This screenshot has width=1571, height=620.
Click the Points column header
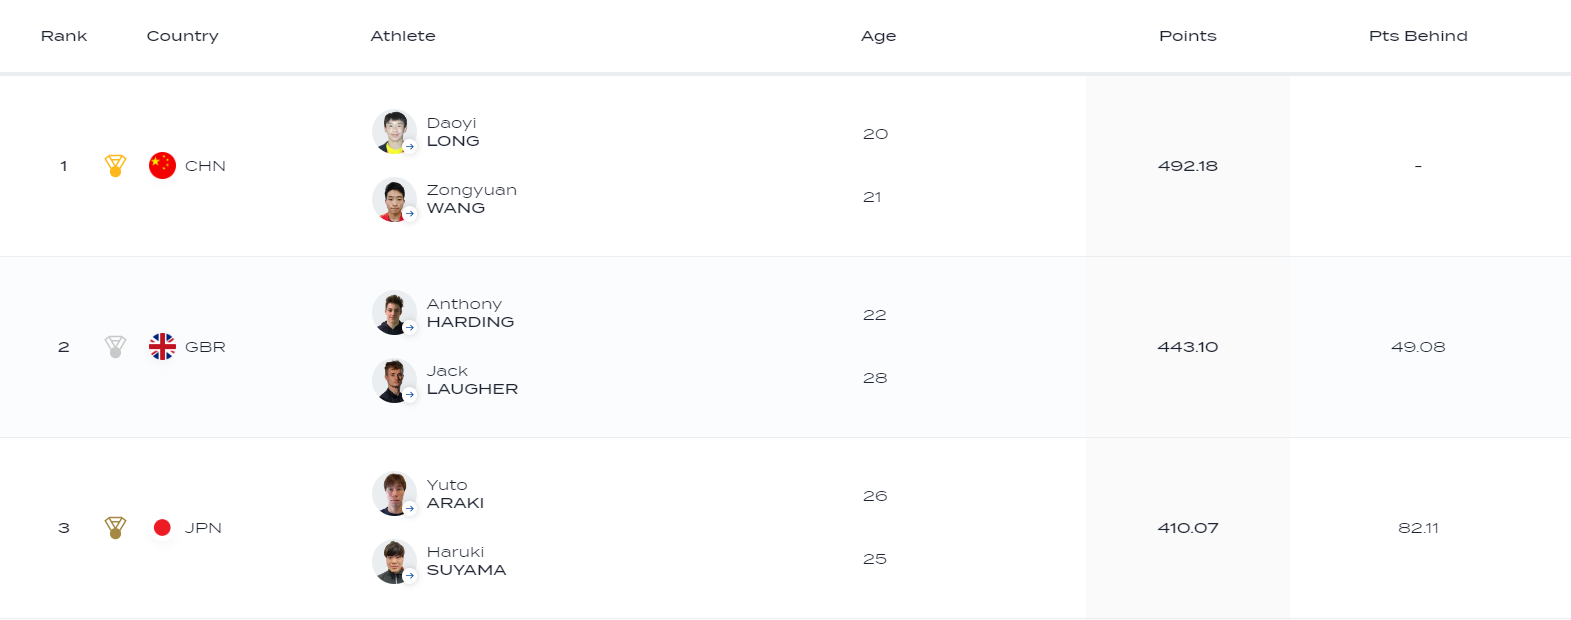(1187, 36)
